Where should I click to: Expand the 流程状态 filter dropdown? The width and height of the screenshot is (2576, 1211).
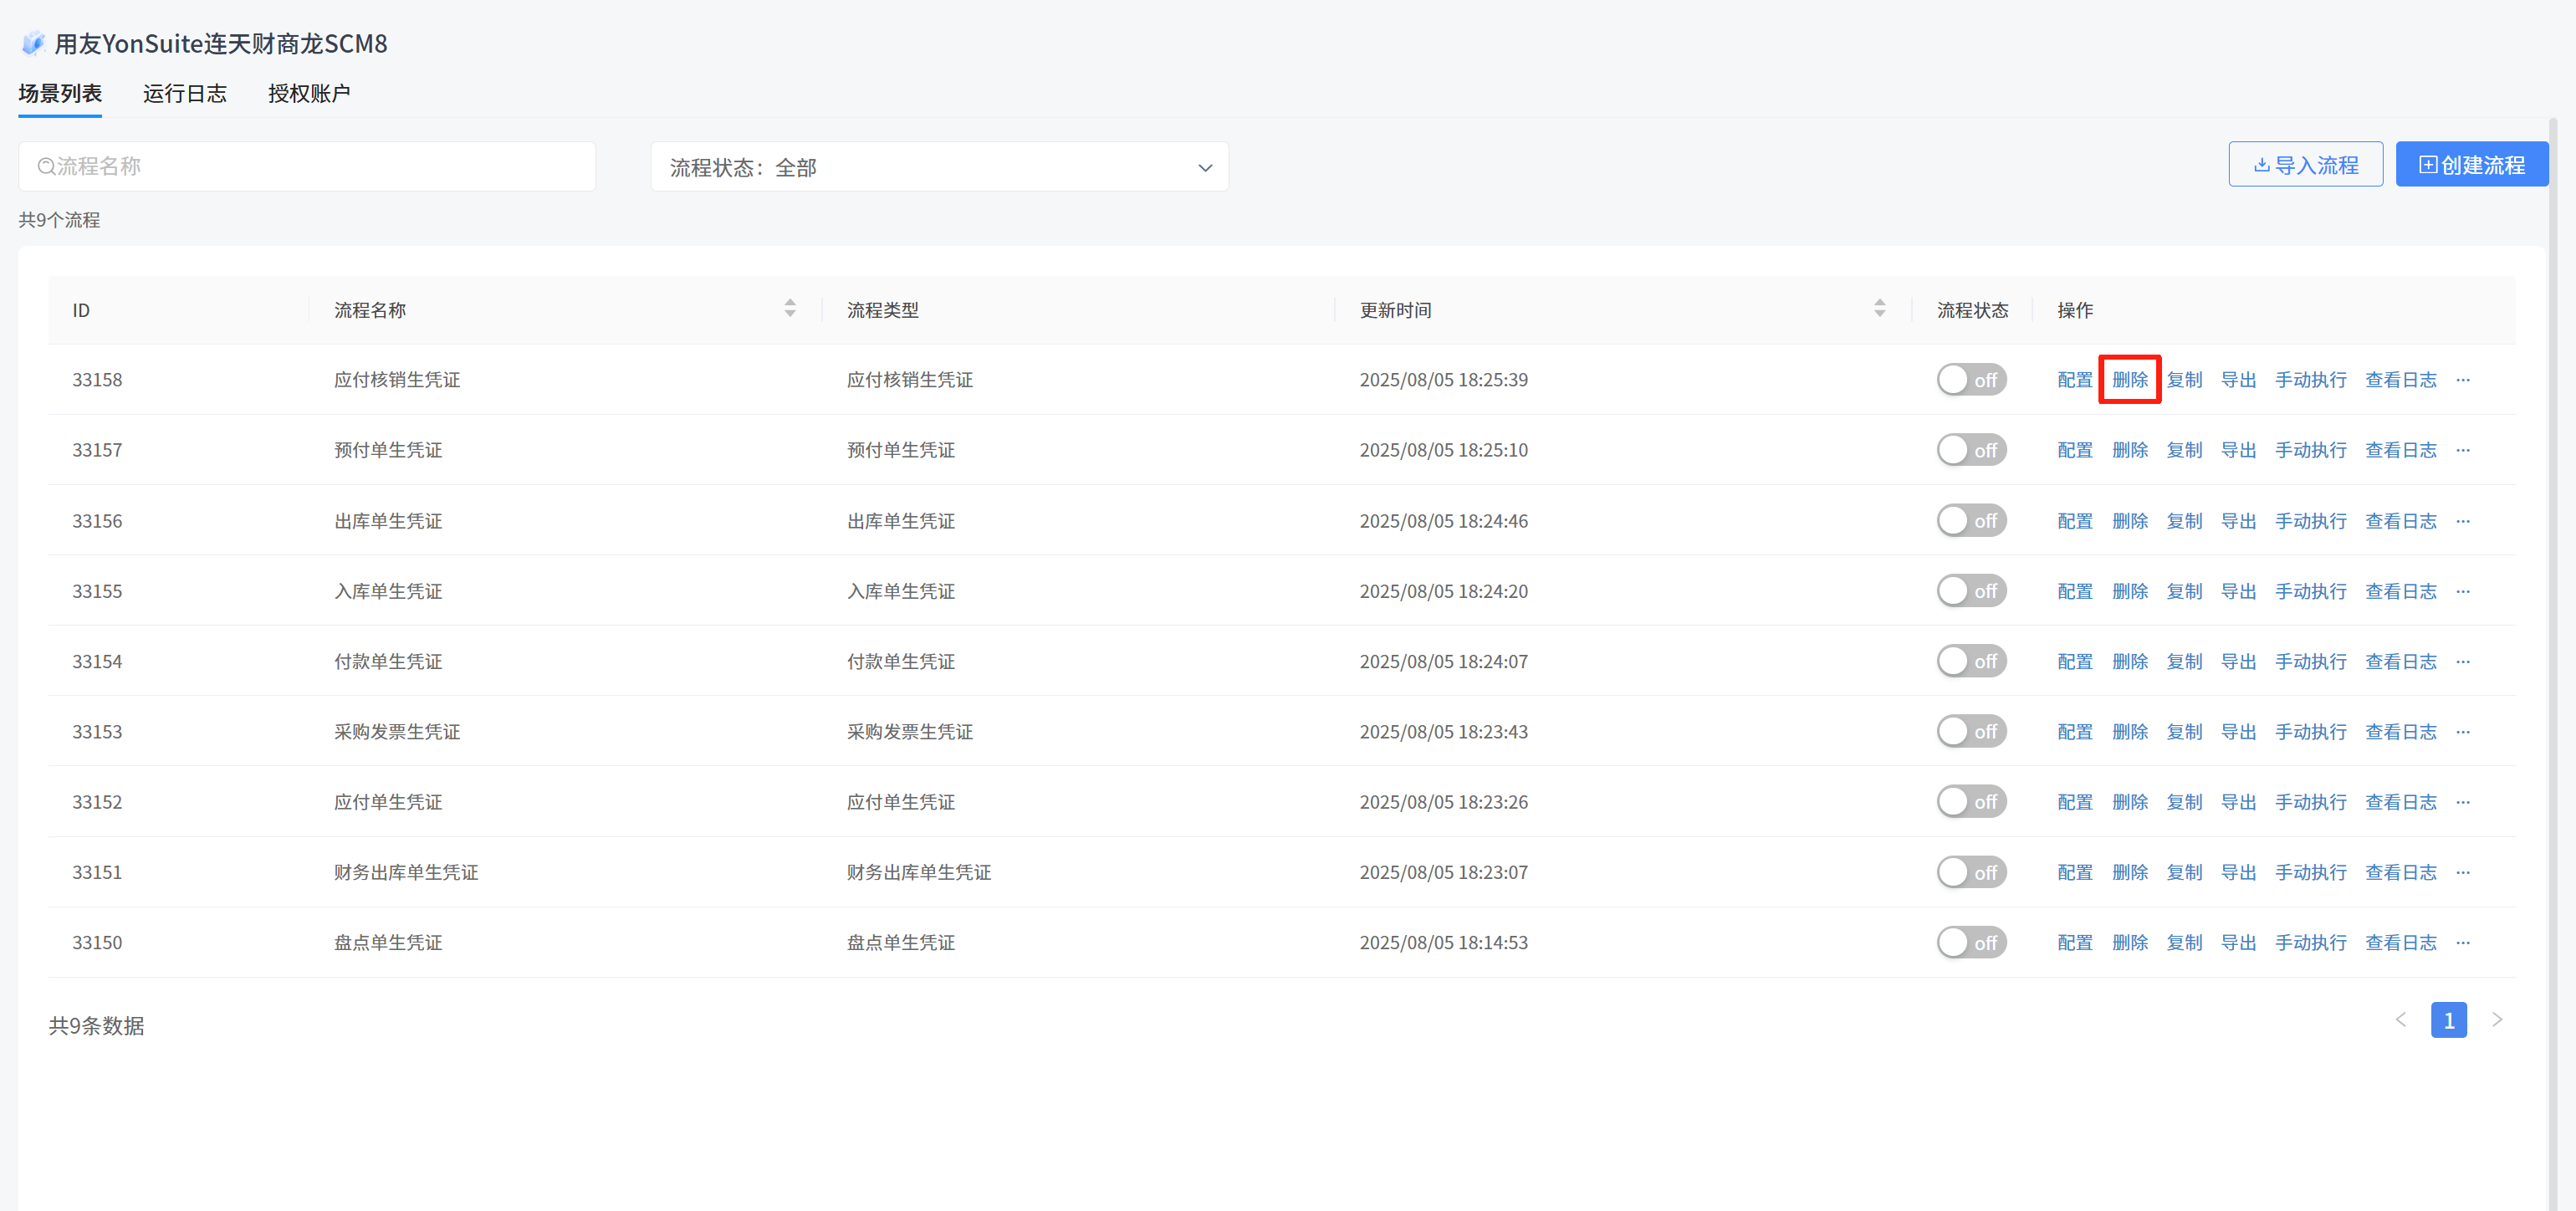coord(939,167)
